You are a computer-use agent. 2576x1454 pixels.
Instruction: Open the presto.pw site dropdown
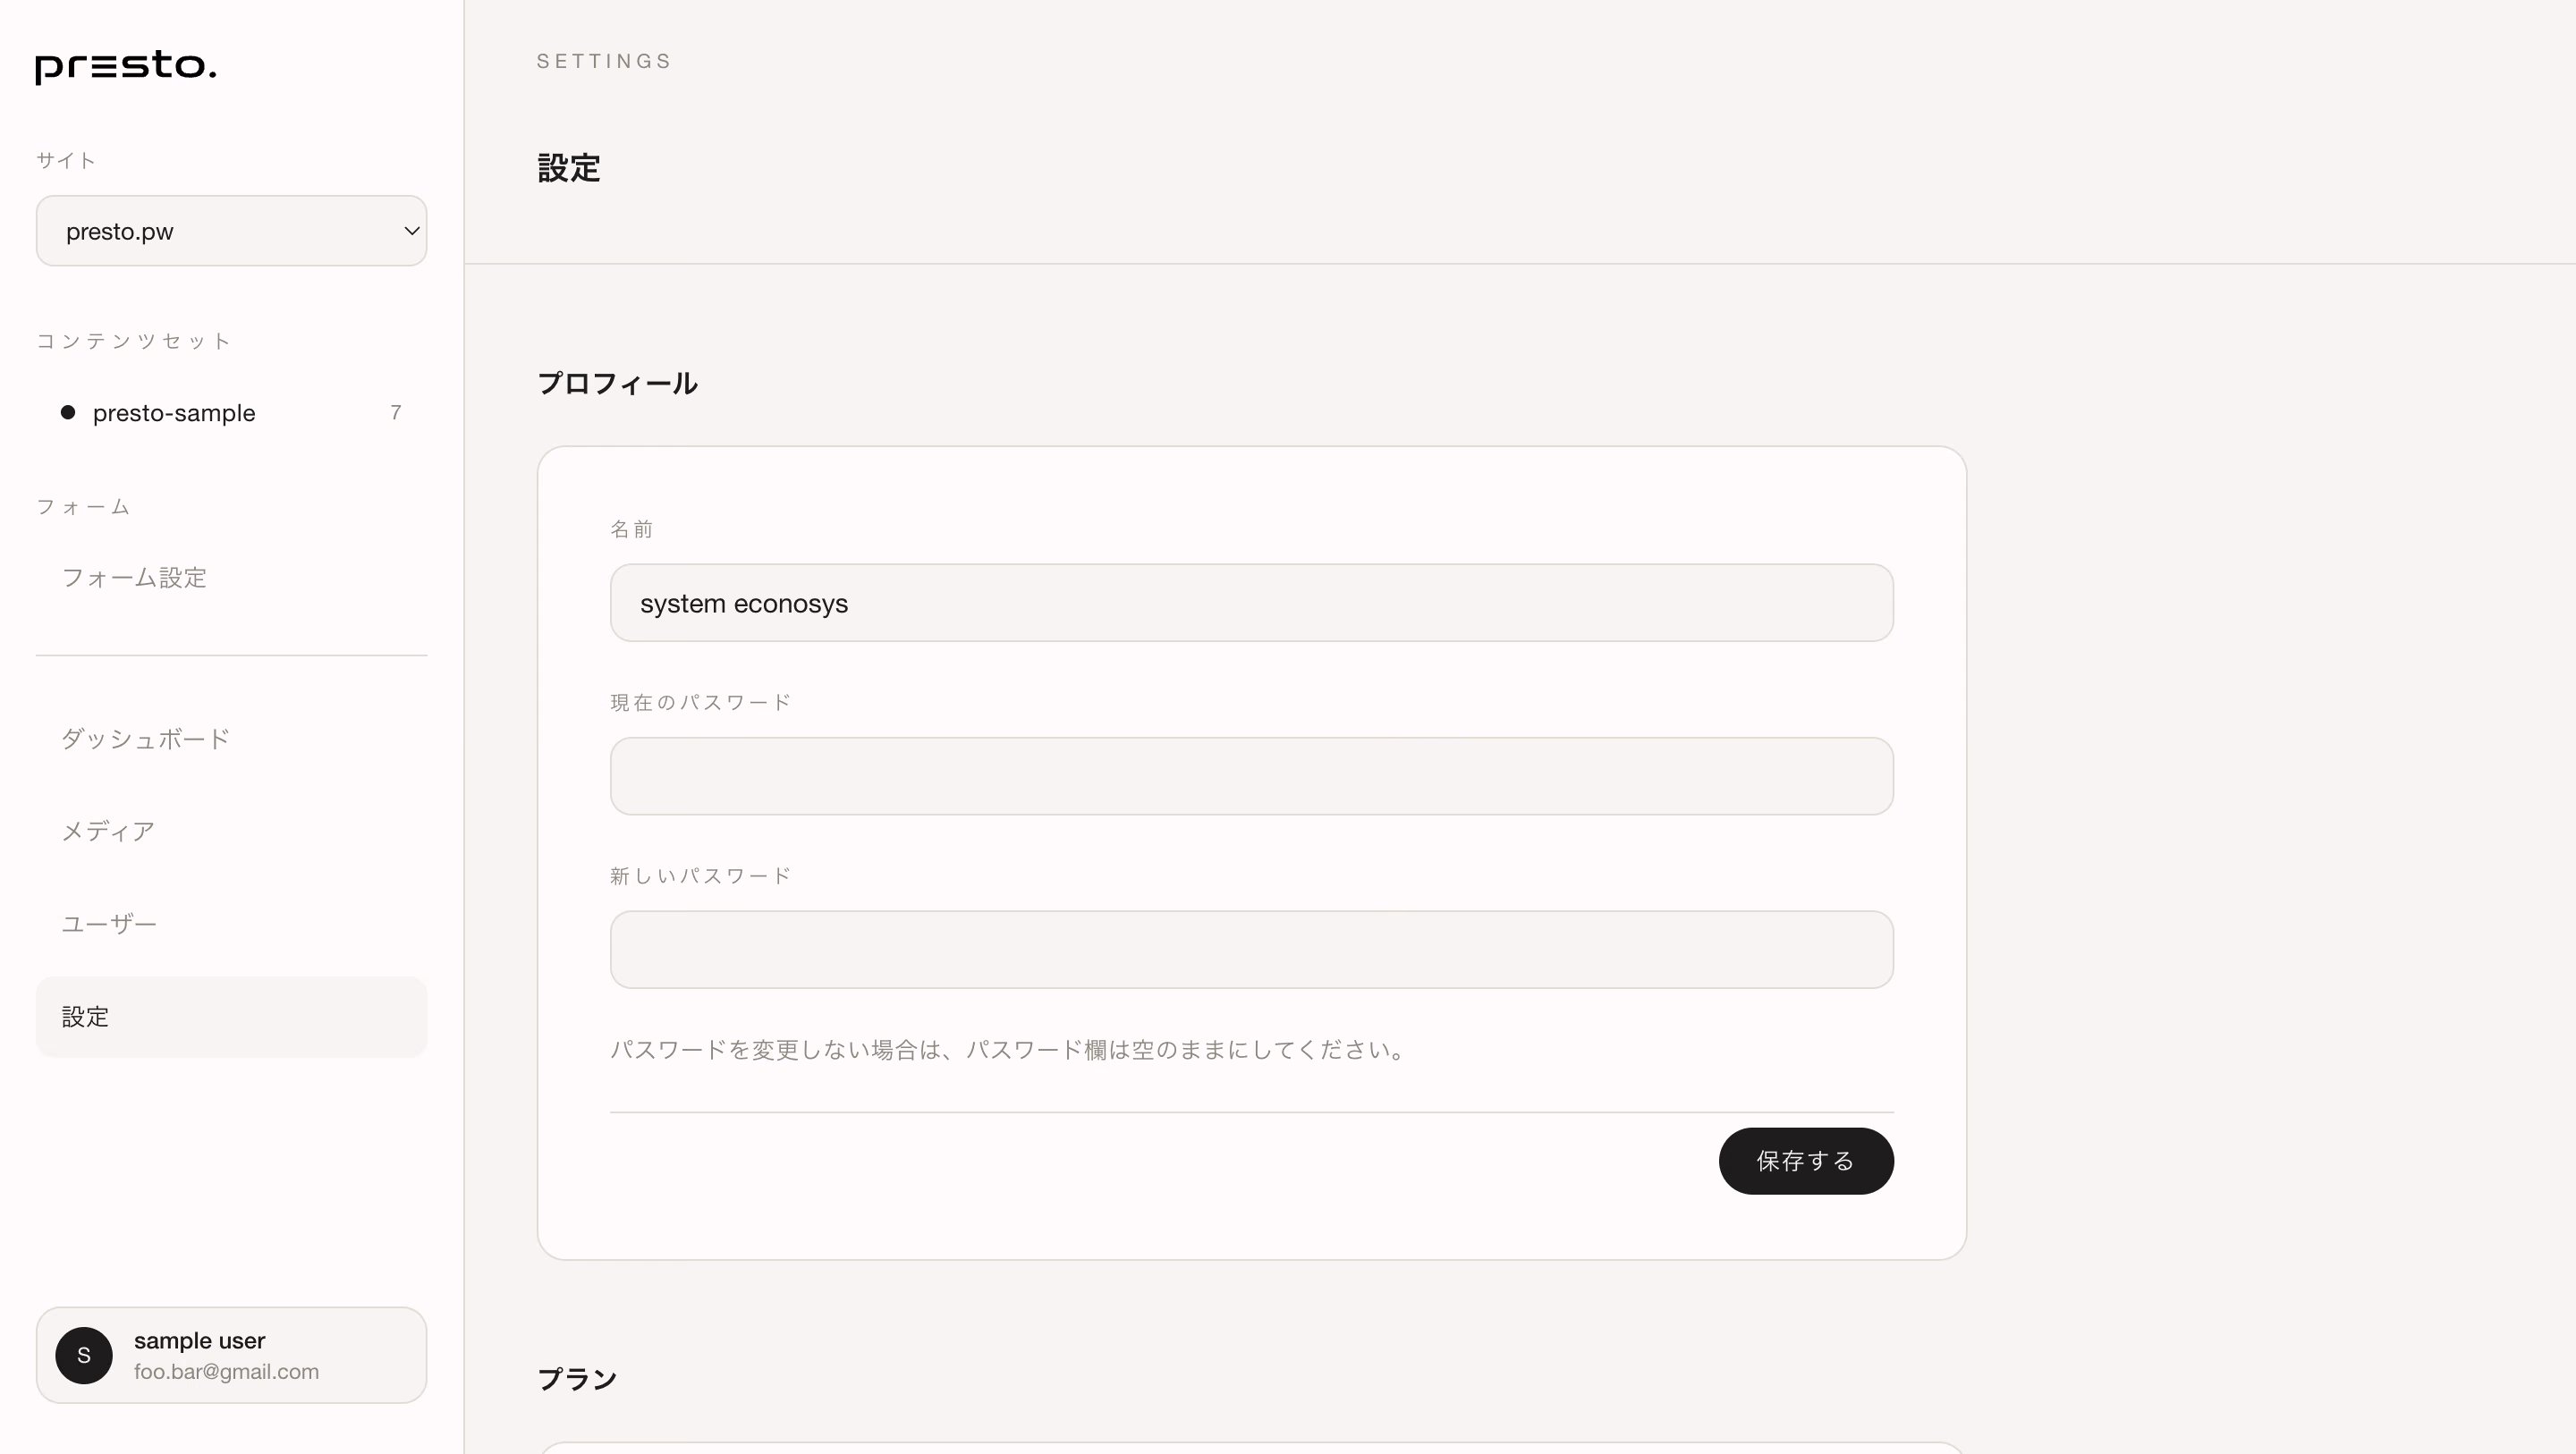click(x=231, y=231)
